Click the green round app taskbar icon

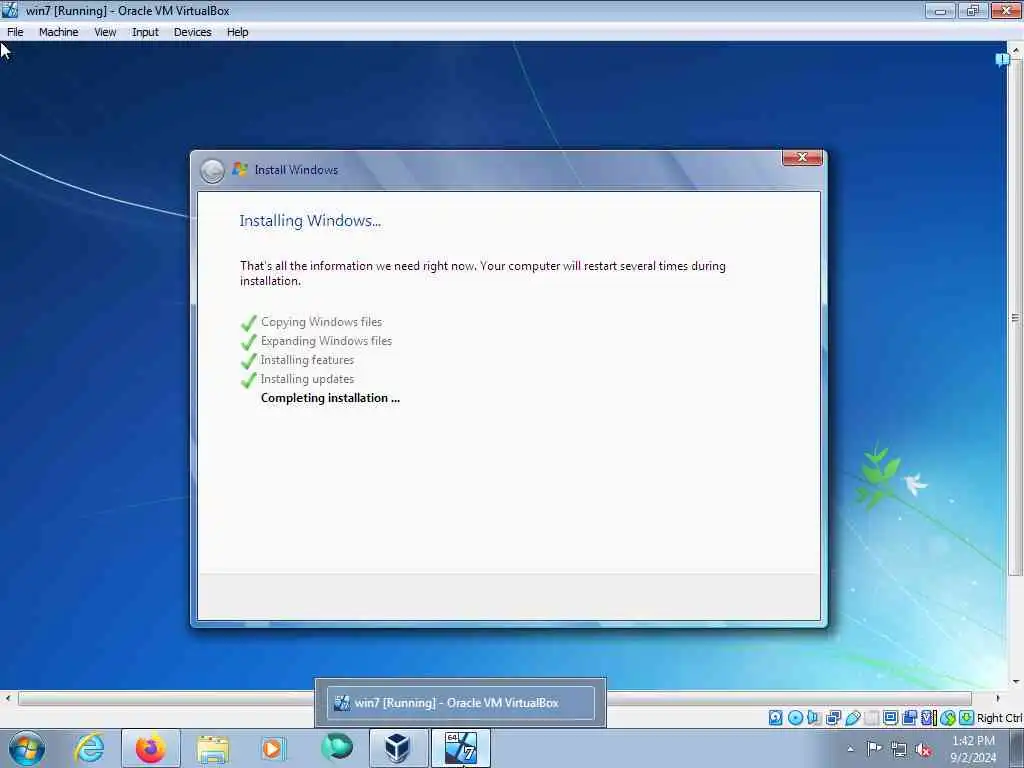coord(336,747)
